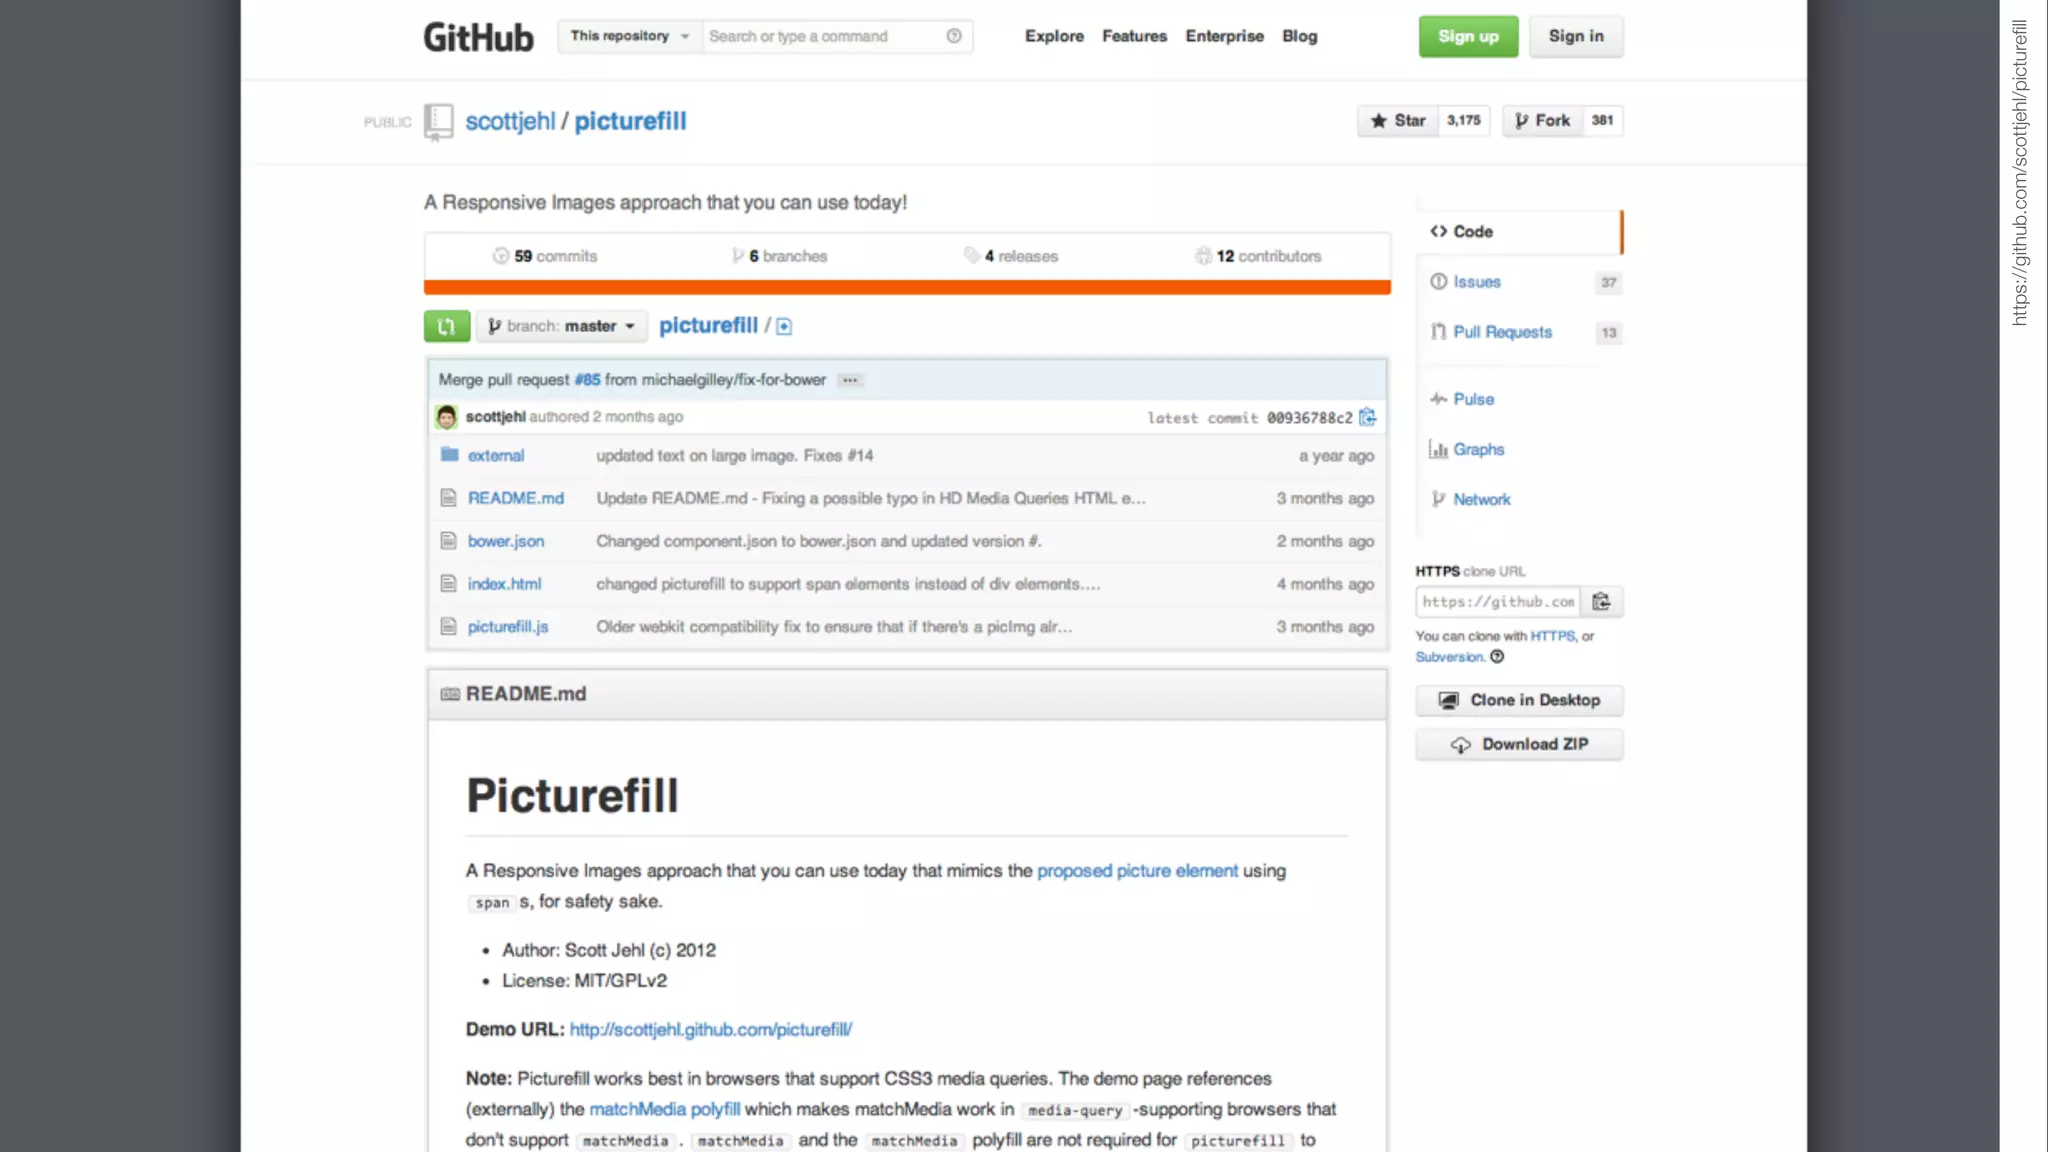The height and width of the screenshot is (1152, 2048).
Task: Click the HTTPS clone URL field
Action: 1498,602
